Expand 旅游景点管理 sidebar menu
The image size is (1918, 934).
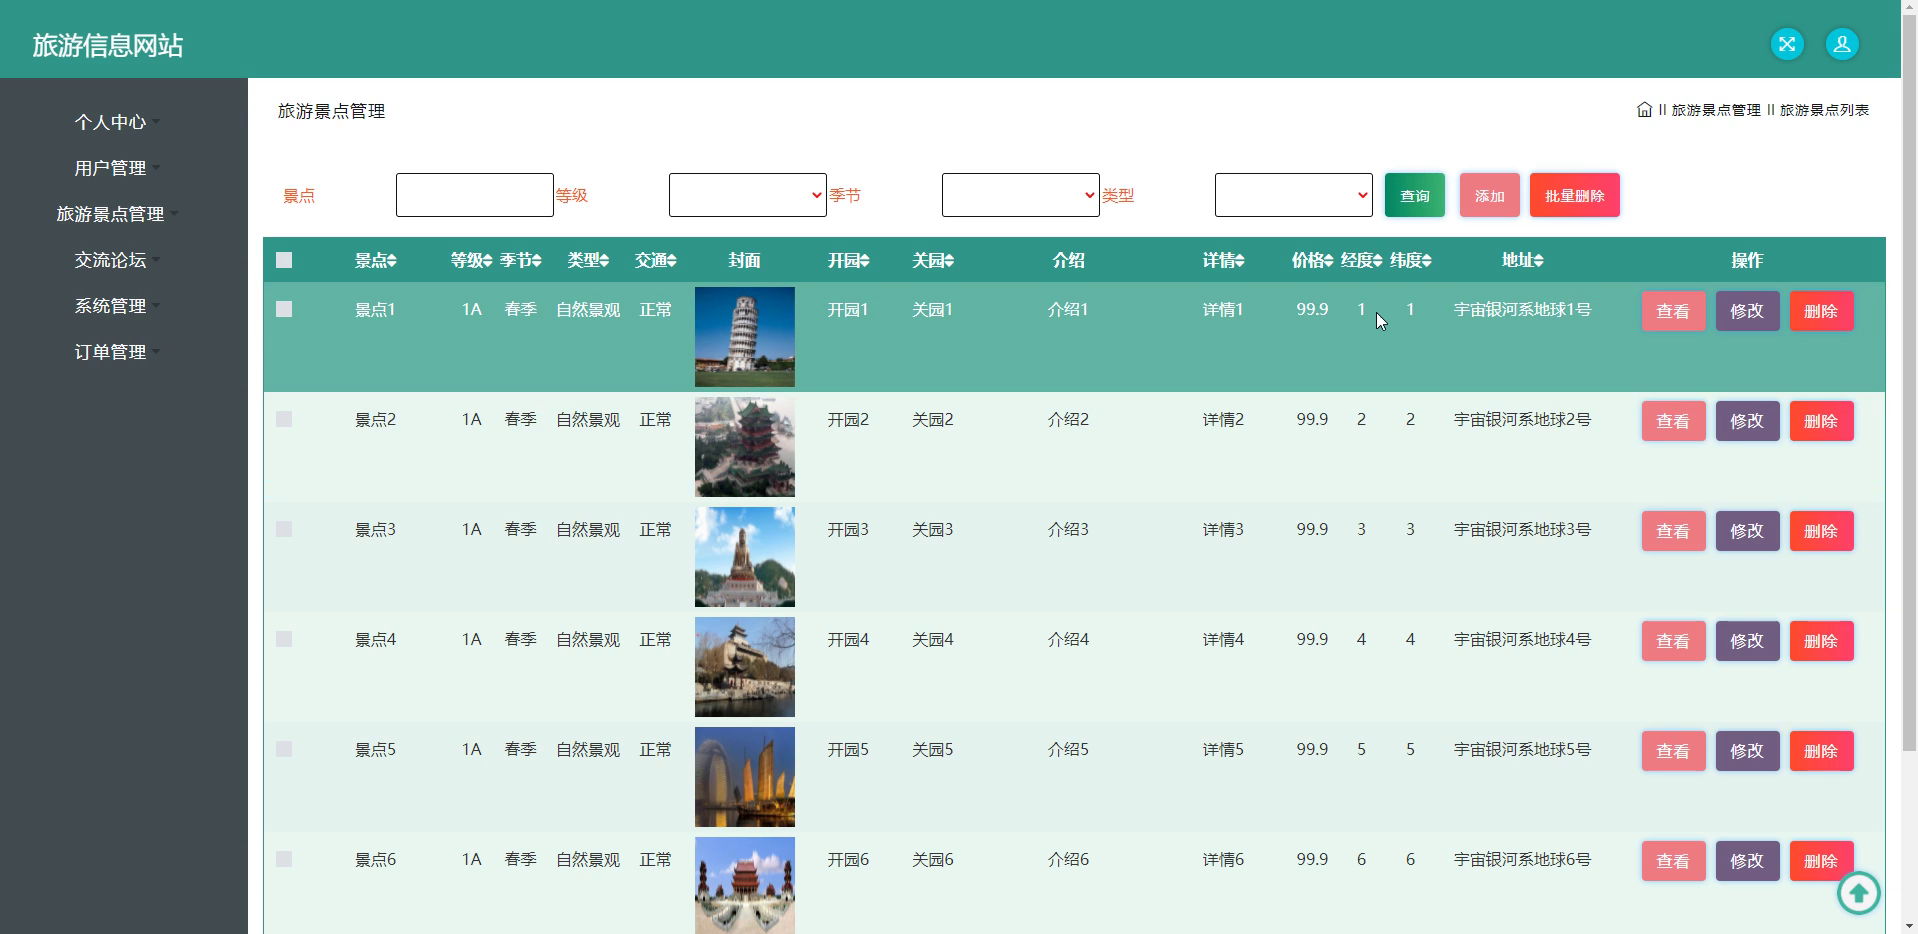[116, 214]
